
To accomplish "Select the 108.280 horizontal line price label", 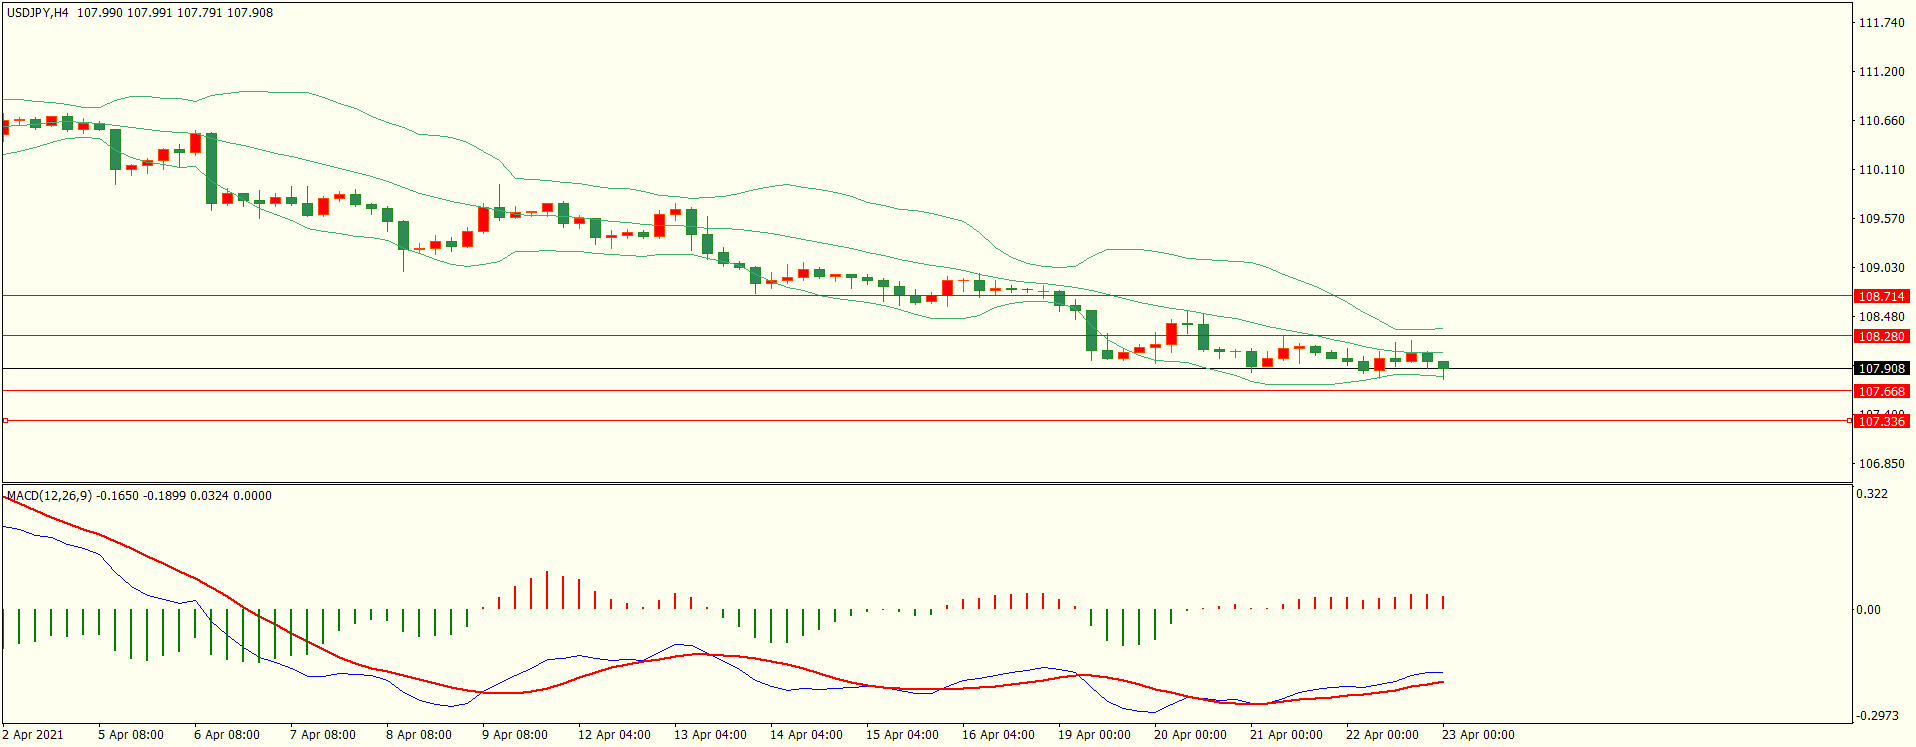I will pos(1881,337).
